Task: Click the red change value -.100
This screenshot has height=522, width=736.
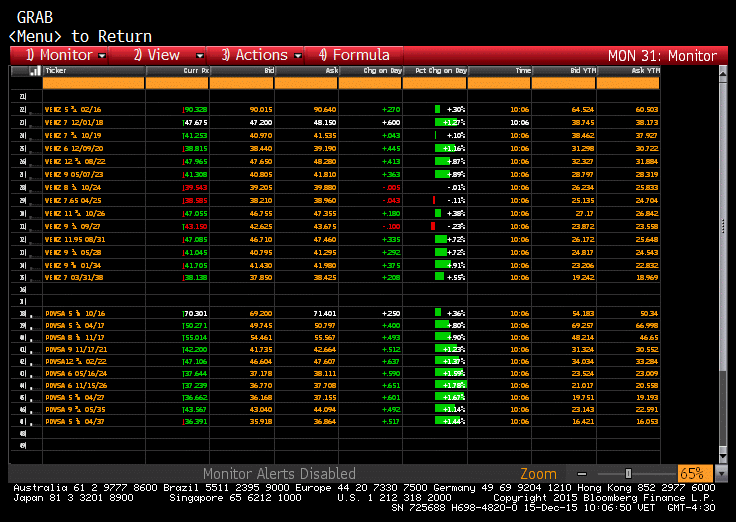Action: (x=391, y=227)
